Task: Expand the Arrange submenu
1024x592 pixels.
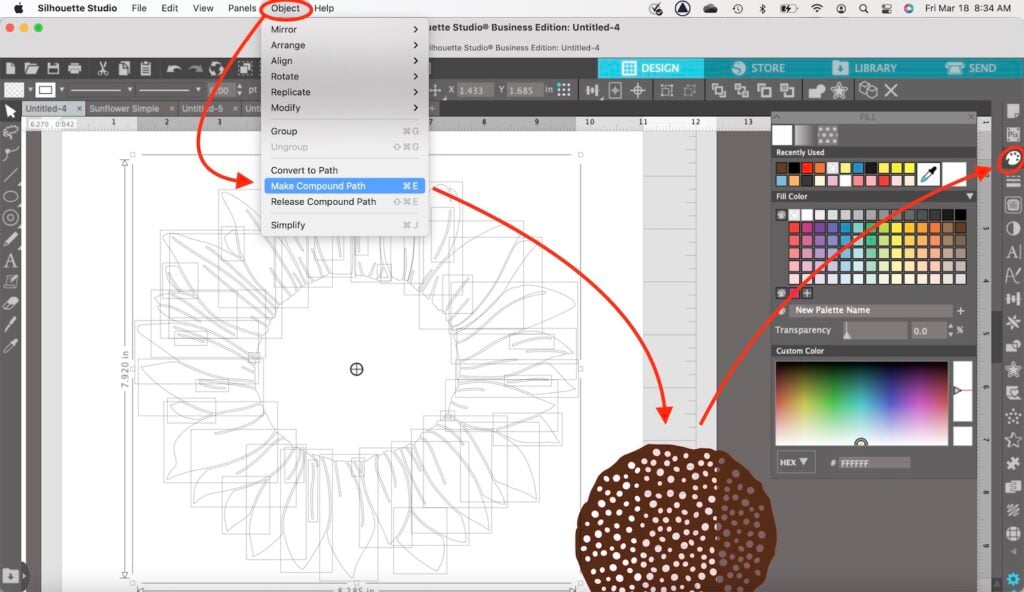Action: tap(345, 45)
